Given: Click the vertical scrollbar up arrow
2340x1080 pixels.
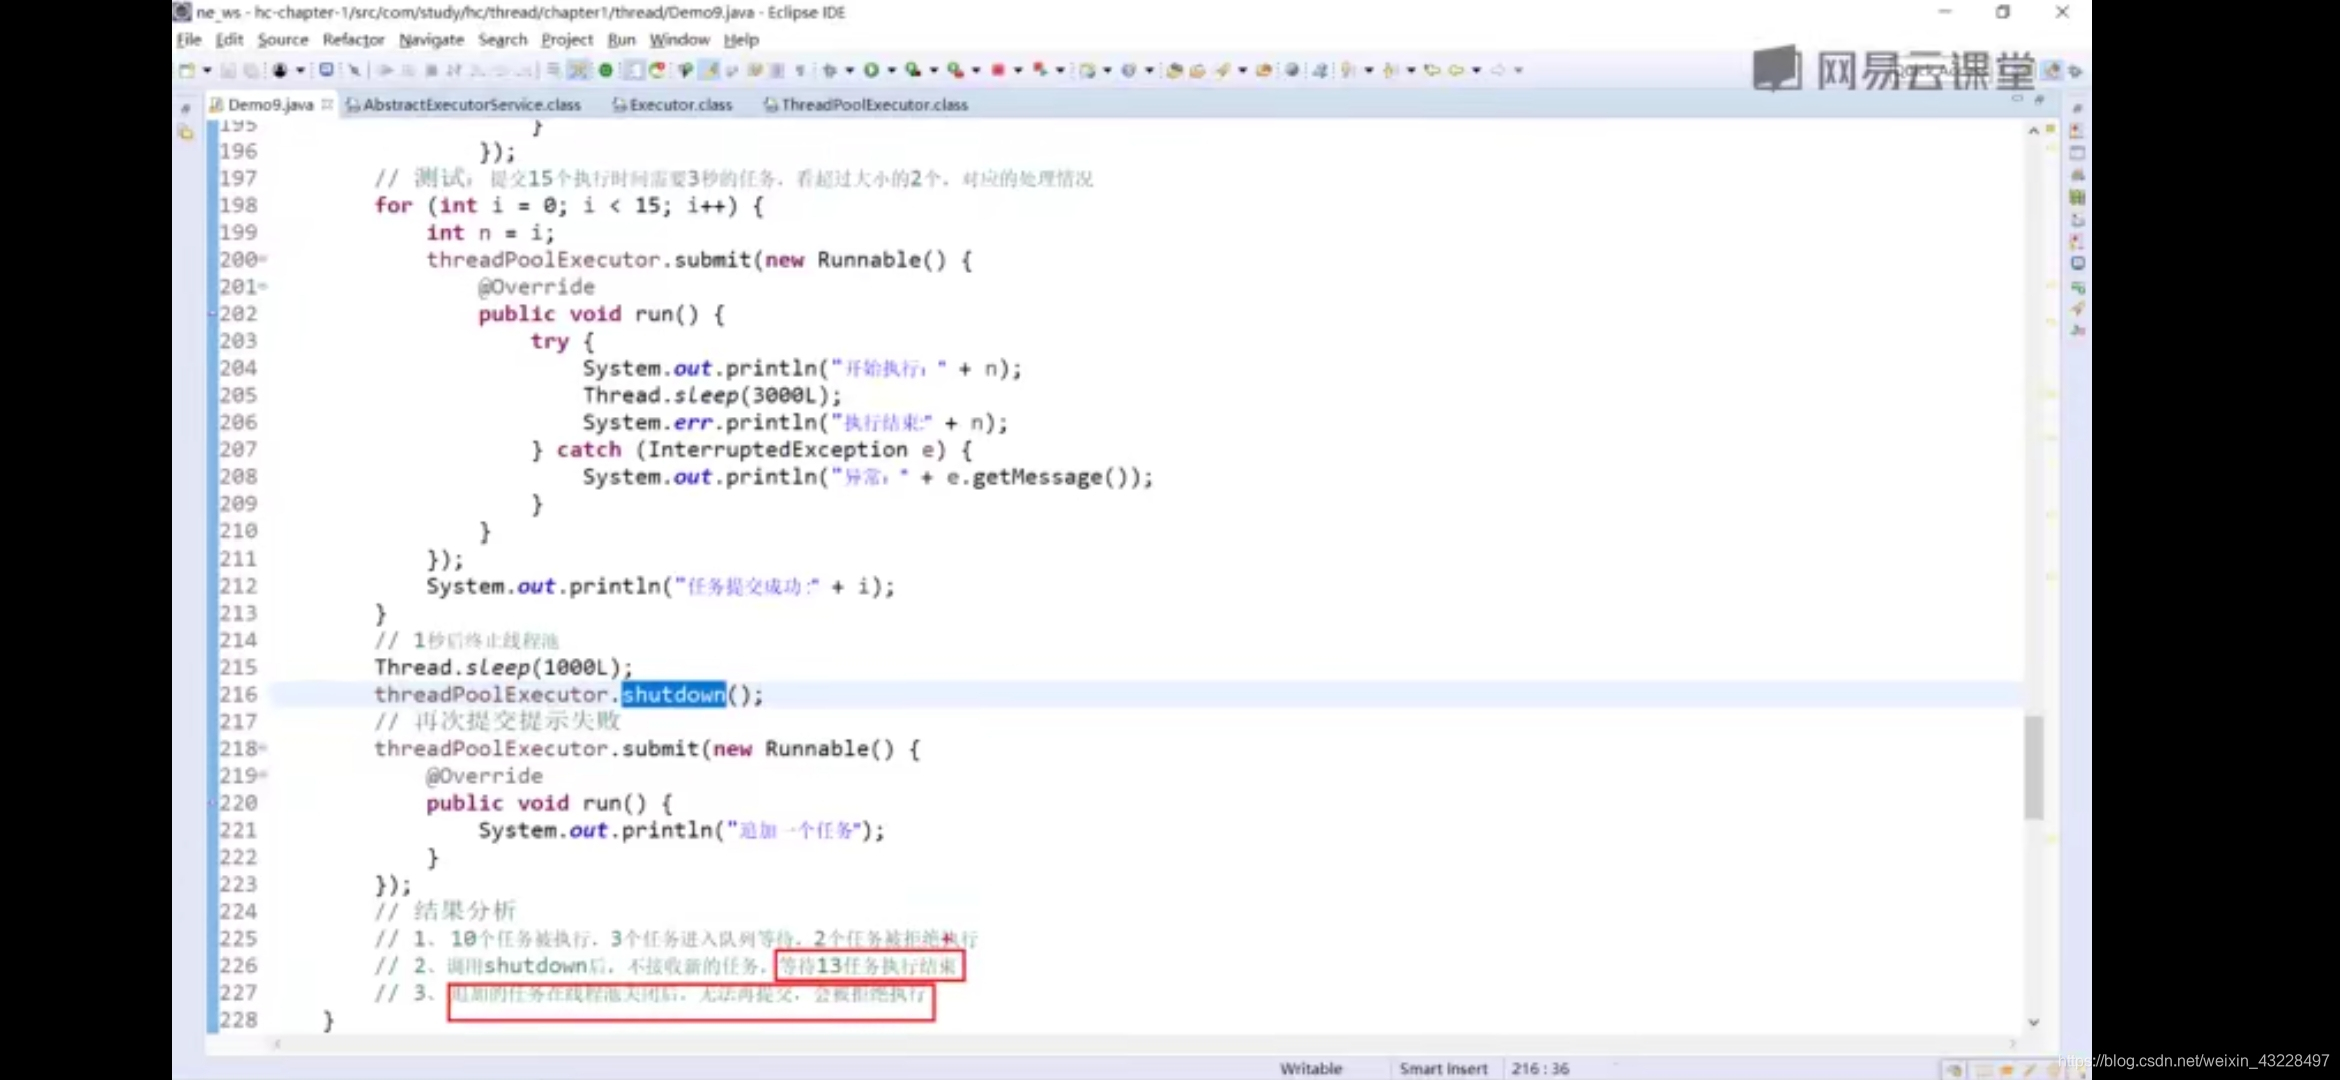Looking at the screenshot, I should point(2033,131).
